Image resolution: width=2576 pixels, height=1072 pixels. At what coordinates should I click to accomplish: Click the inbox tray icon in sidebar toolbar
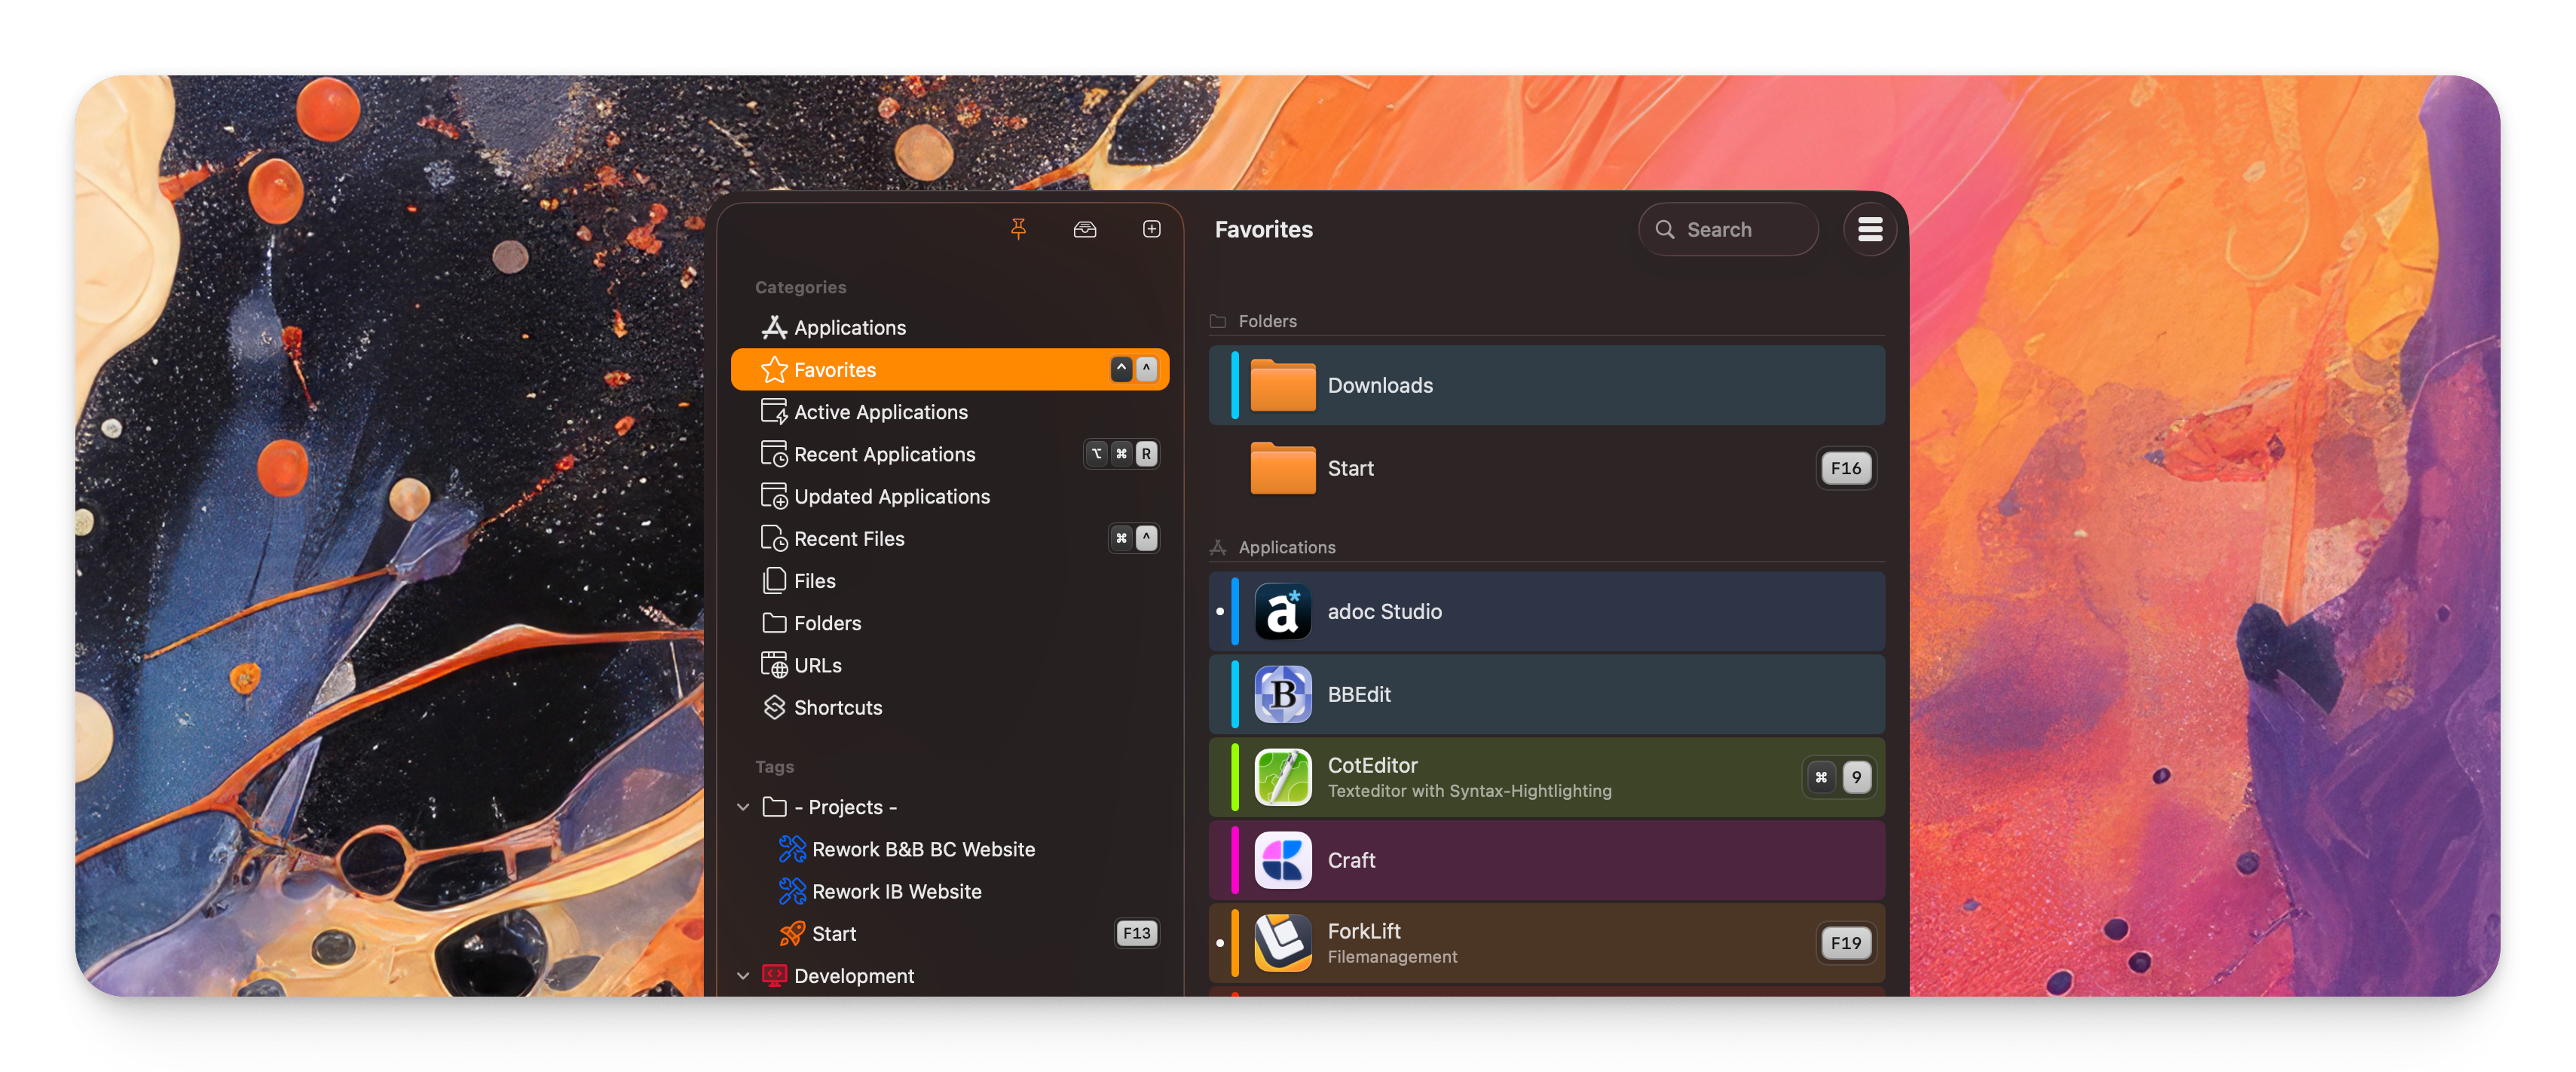pos(1084,229)
